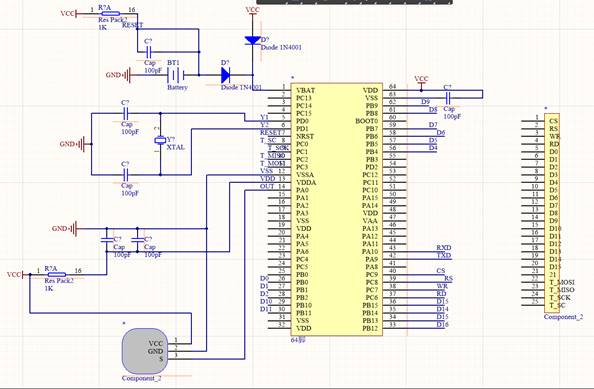Screen dimensions: 594x389
Task: Select the capacitor below the XTAL crystal
Action: (126, 175)
